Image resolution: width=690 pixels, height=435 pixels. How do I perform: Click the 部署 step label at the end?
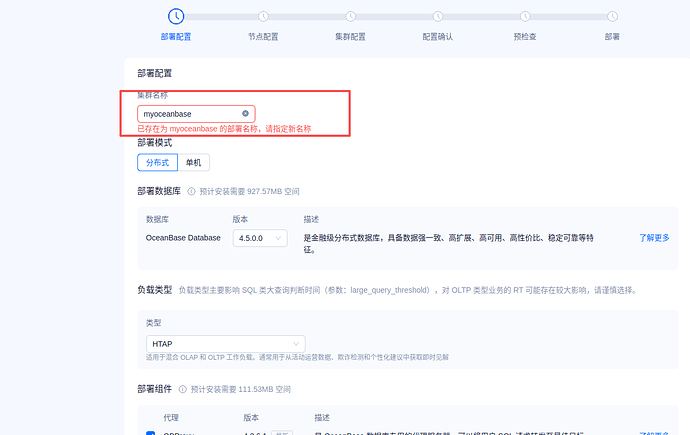click(612, 37)
